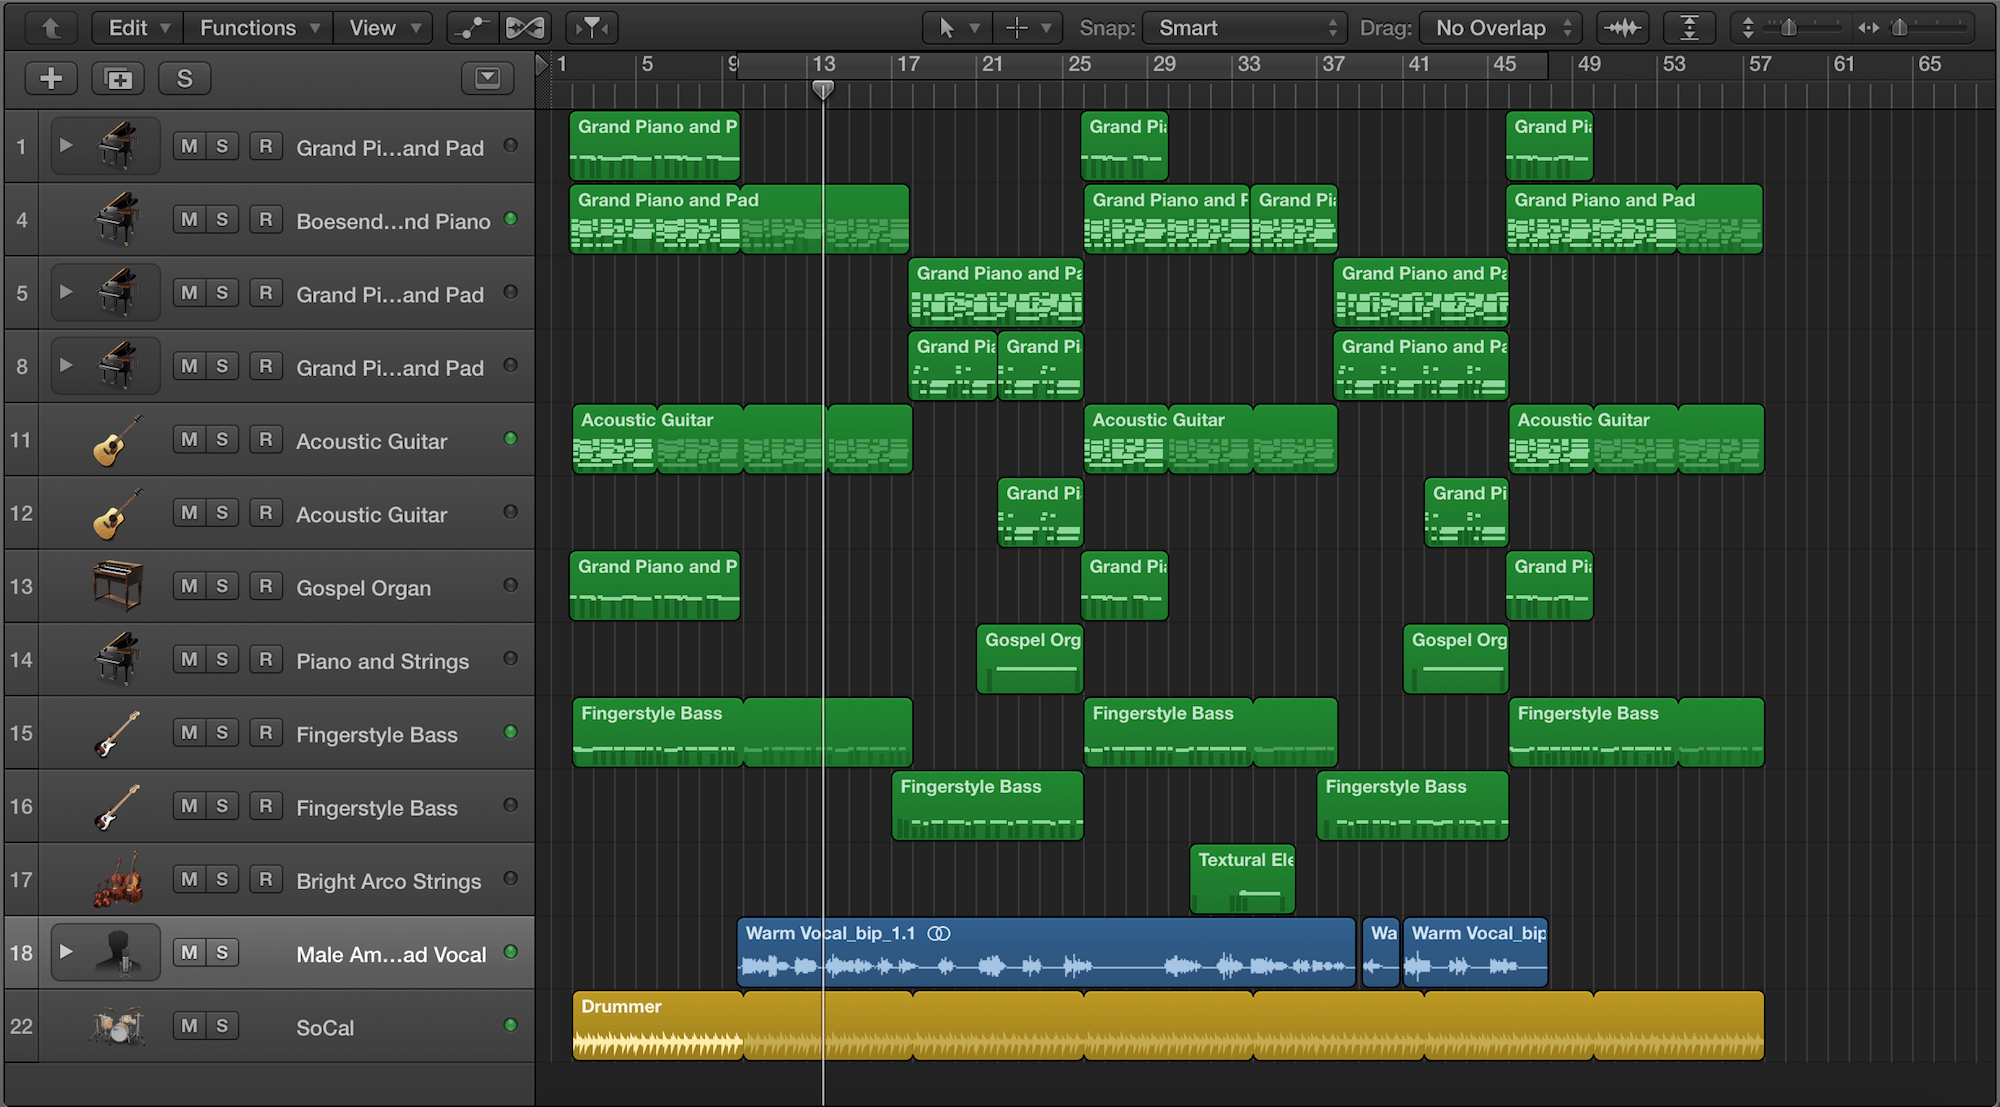Click the Show Automation toolbar icon
Screen dimensions: 2000x1107
click(x=470, y=28)
